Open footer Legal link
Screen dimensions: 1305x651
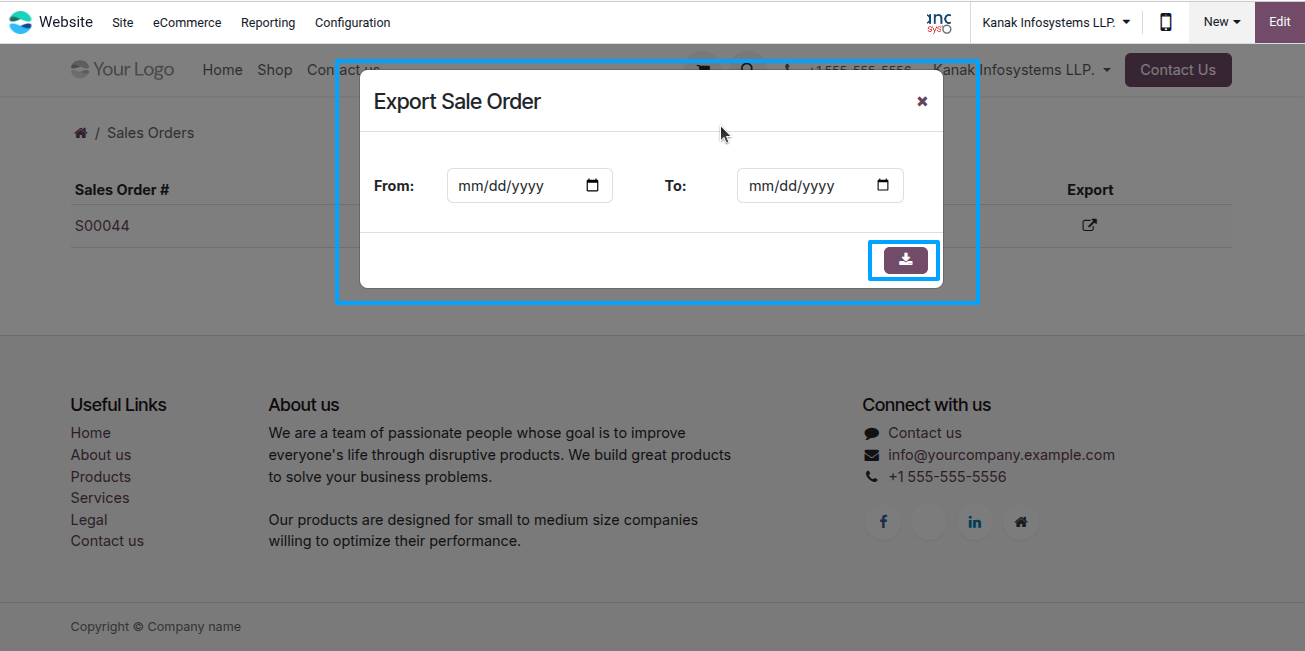pyautogui.click(x=89, y=520)
